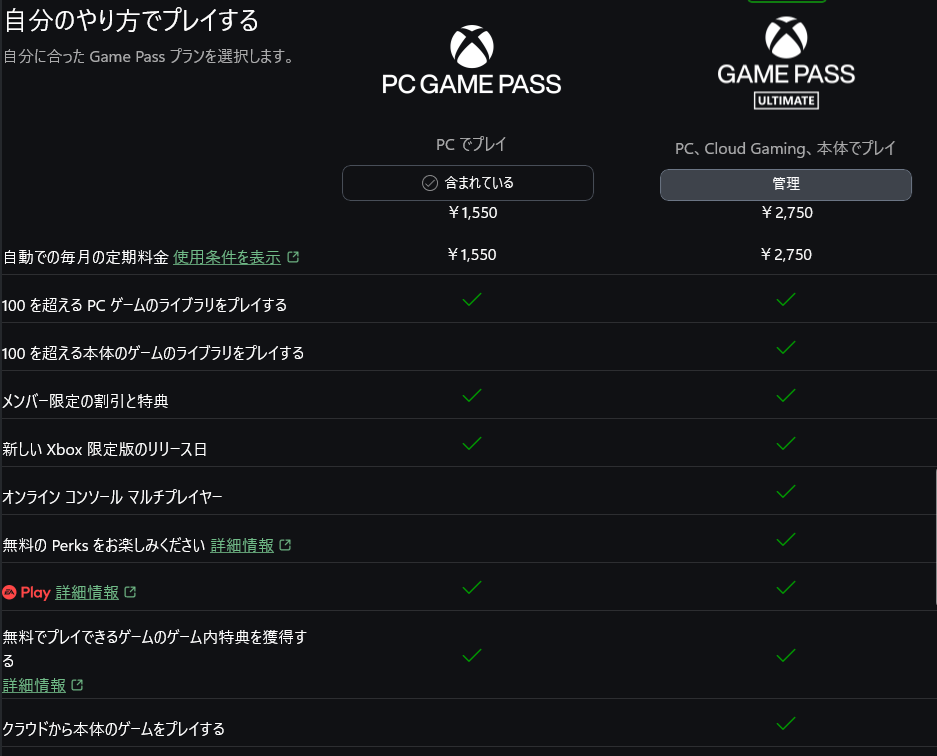This screenshot has height=756, width=937.
Task: Click external-link icon beside EA Play 詳細情報
Action: [130, 592]
